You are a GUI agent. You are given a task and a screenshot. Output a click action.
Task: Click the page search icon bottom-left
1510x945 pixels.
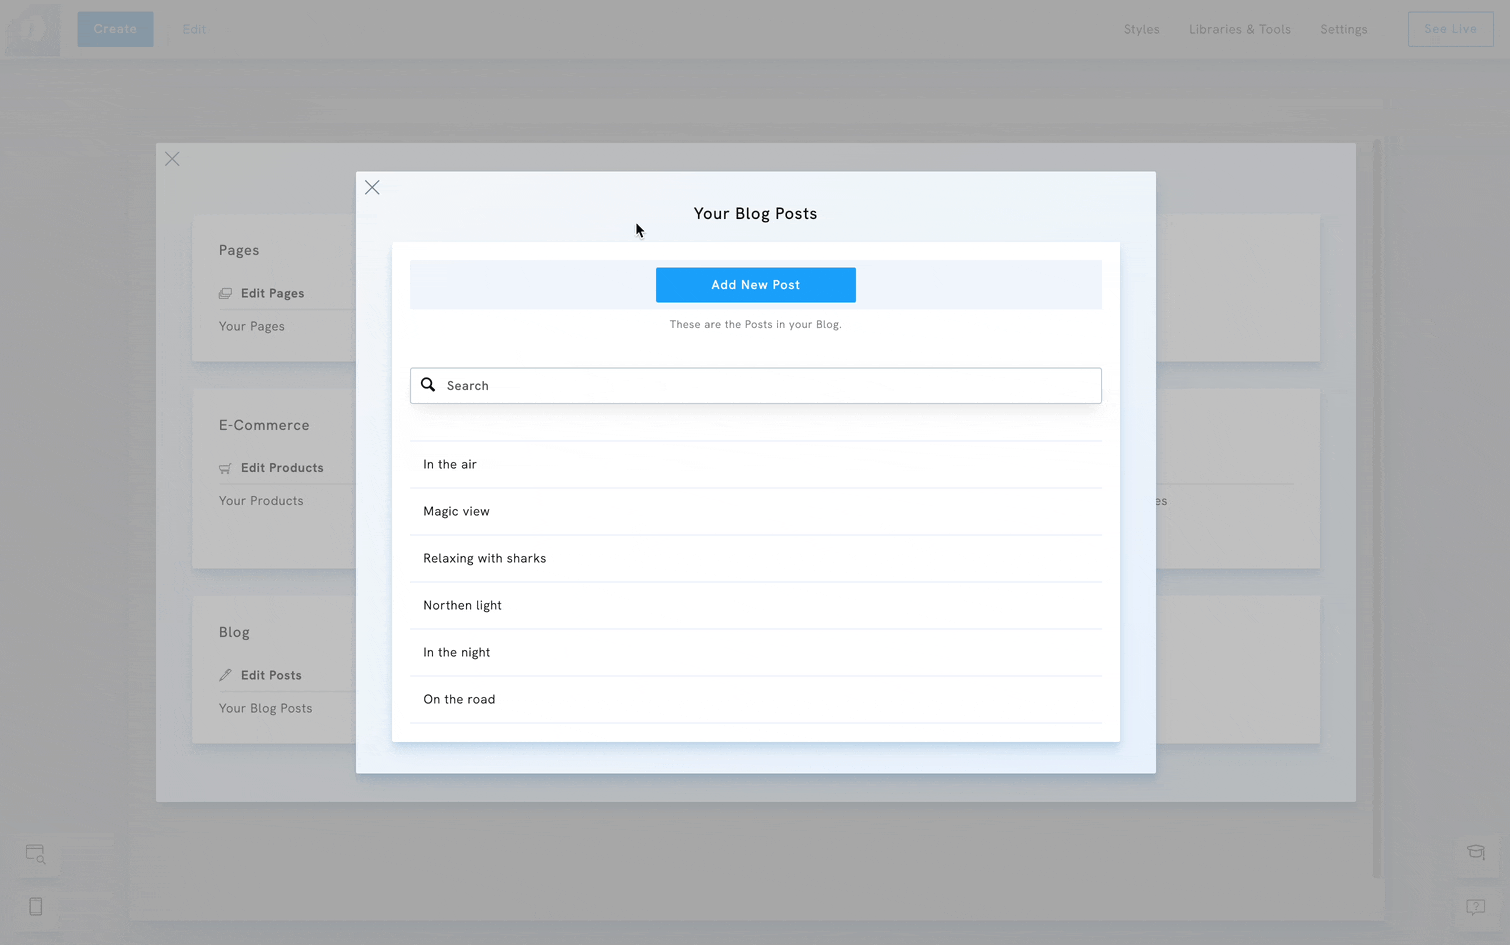coord(35,854)
